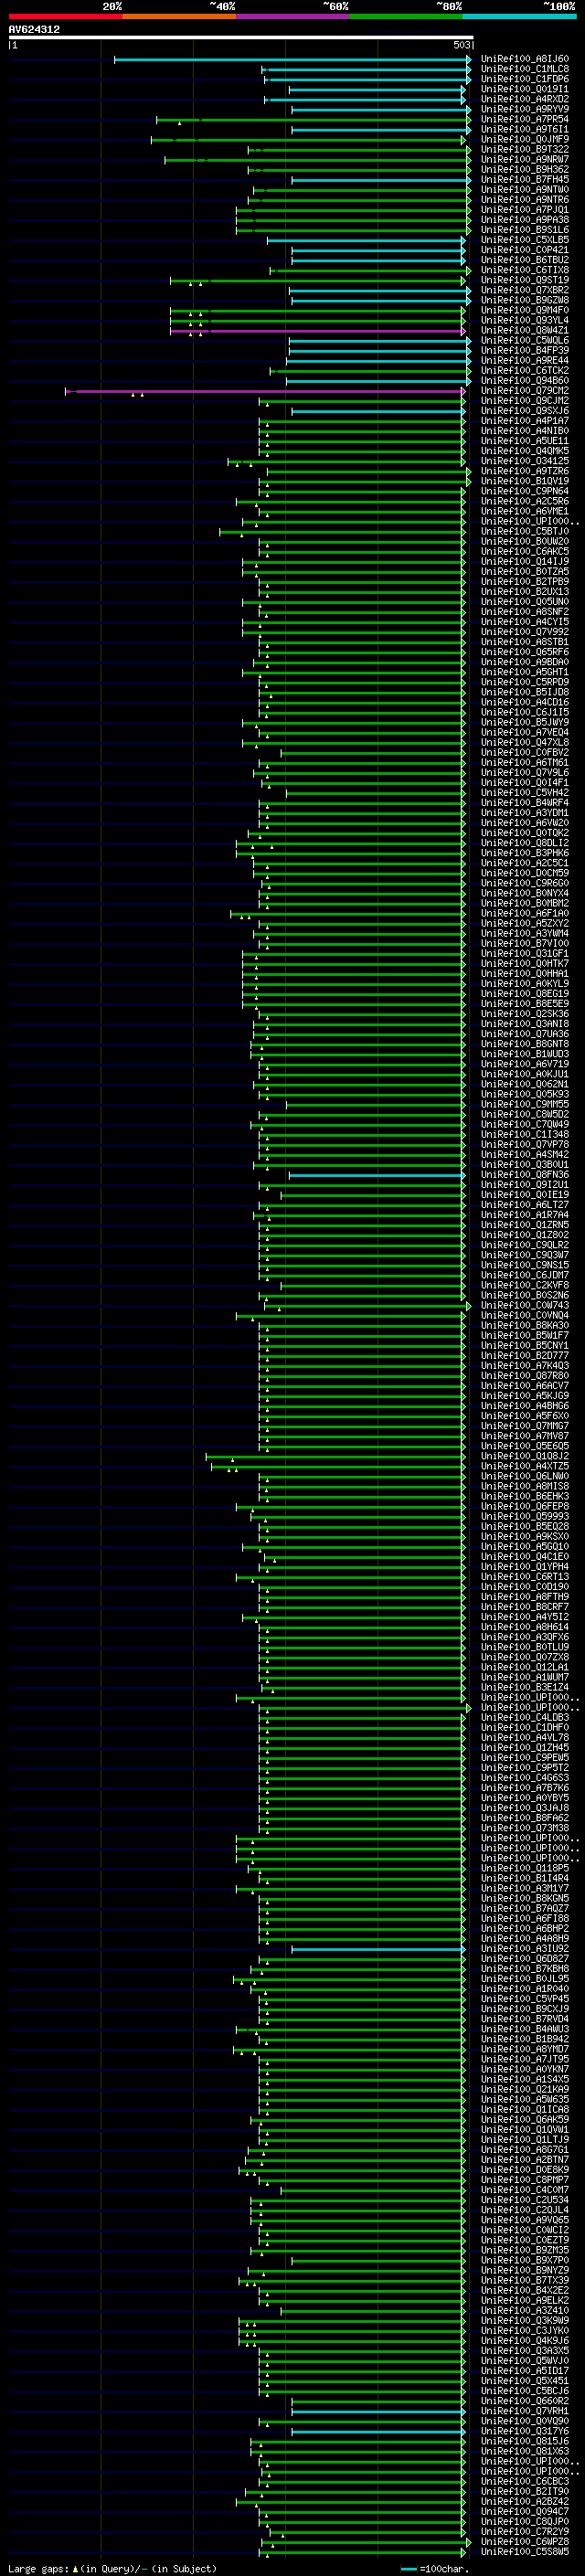Select the UniRef100_C5WQL6 label

[x=525, y=340]
